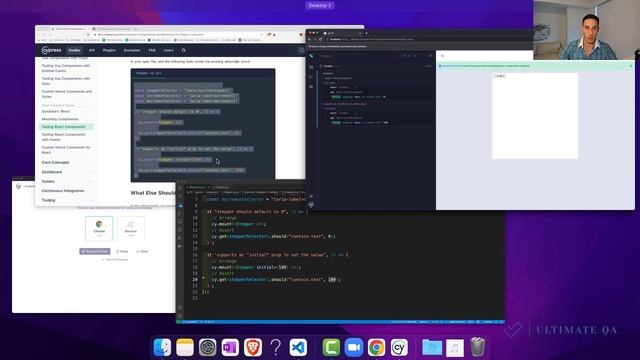The height and width of the screenshot is (360, 640).
Task: Open API tab in Cypress docs navbar
Action: tap(91, 50)
